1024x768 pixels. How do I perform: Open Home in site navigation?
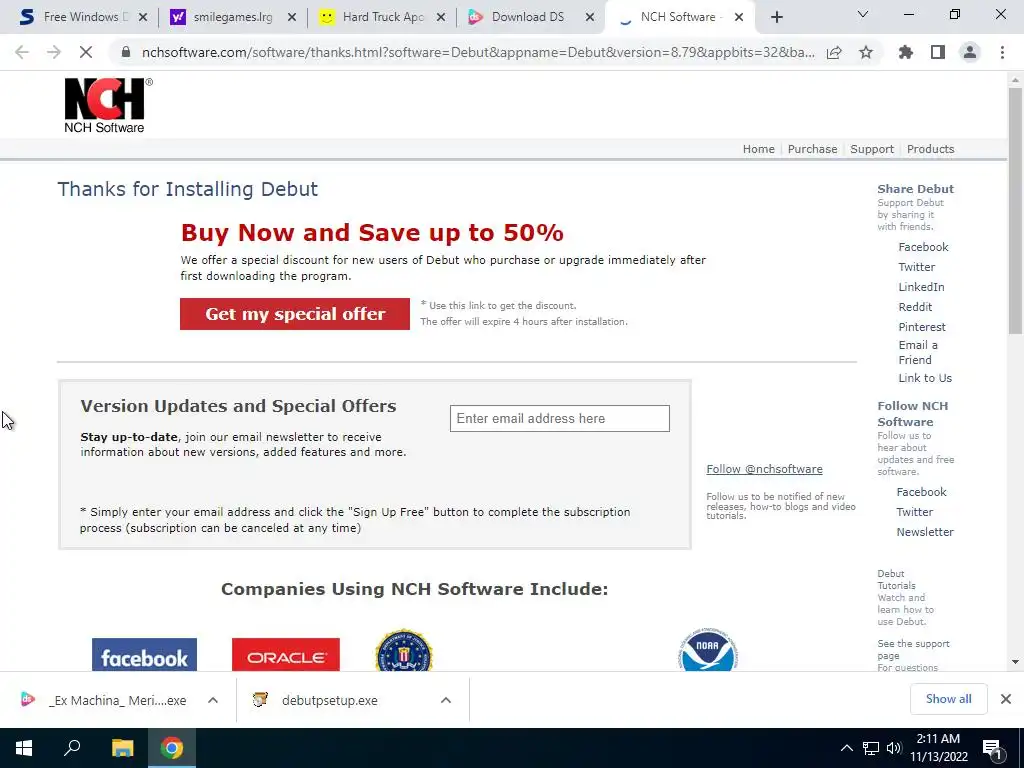pyautogui.click(x=758, y=149)
